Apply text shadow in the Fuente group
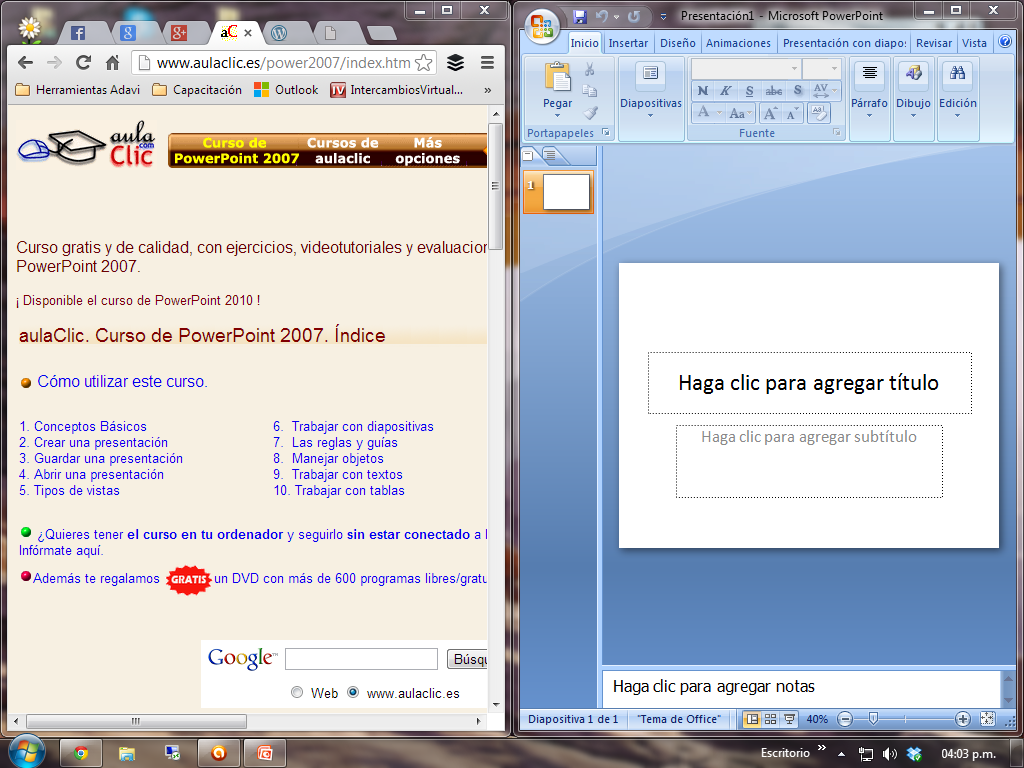 [x=797, y=91]
